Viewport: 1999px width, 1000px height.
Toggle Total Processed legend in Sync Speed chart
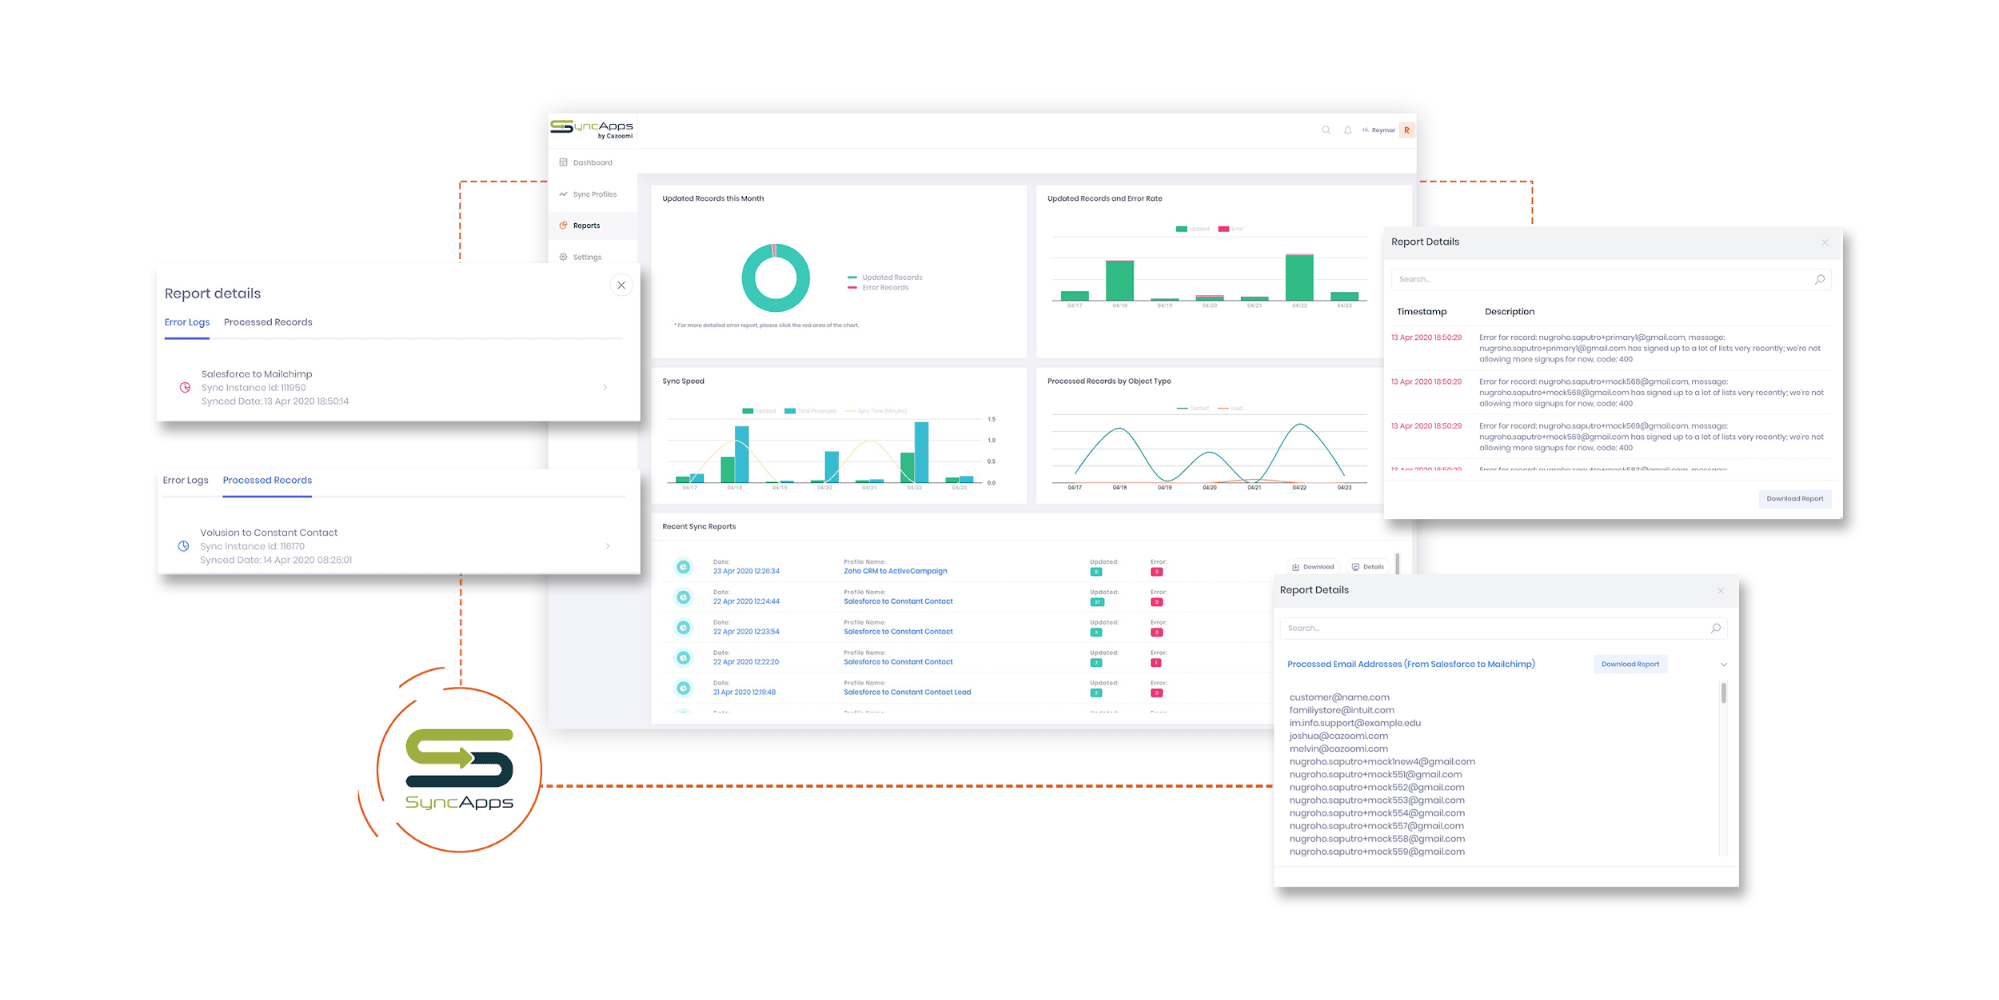click(x=810, y=411)
